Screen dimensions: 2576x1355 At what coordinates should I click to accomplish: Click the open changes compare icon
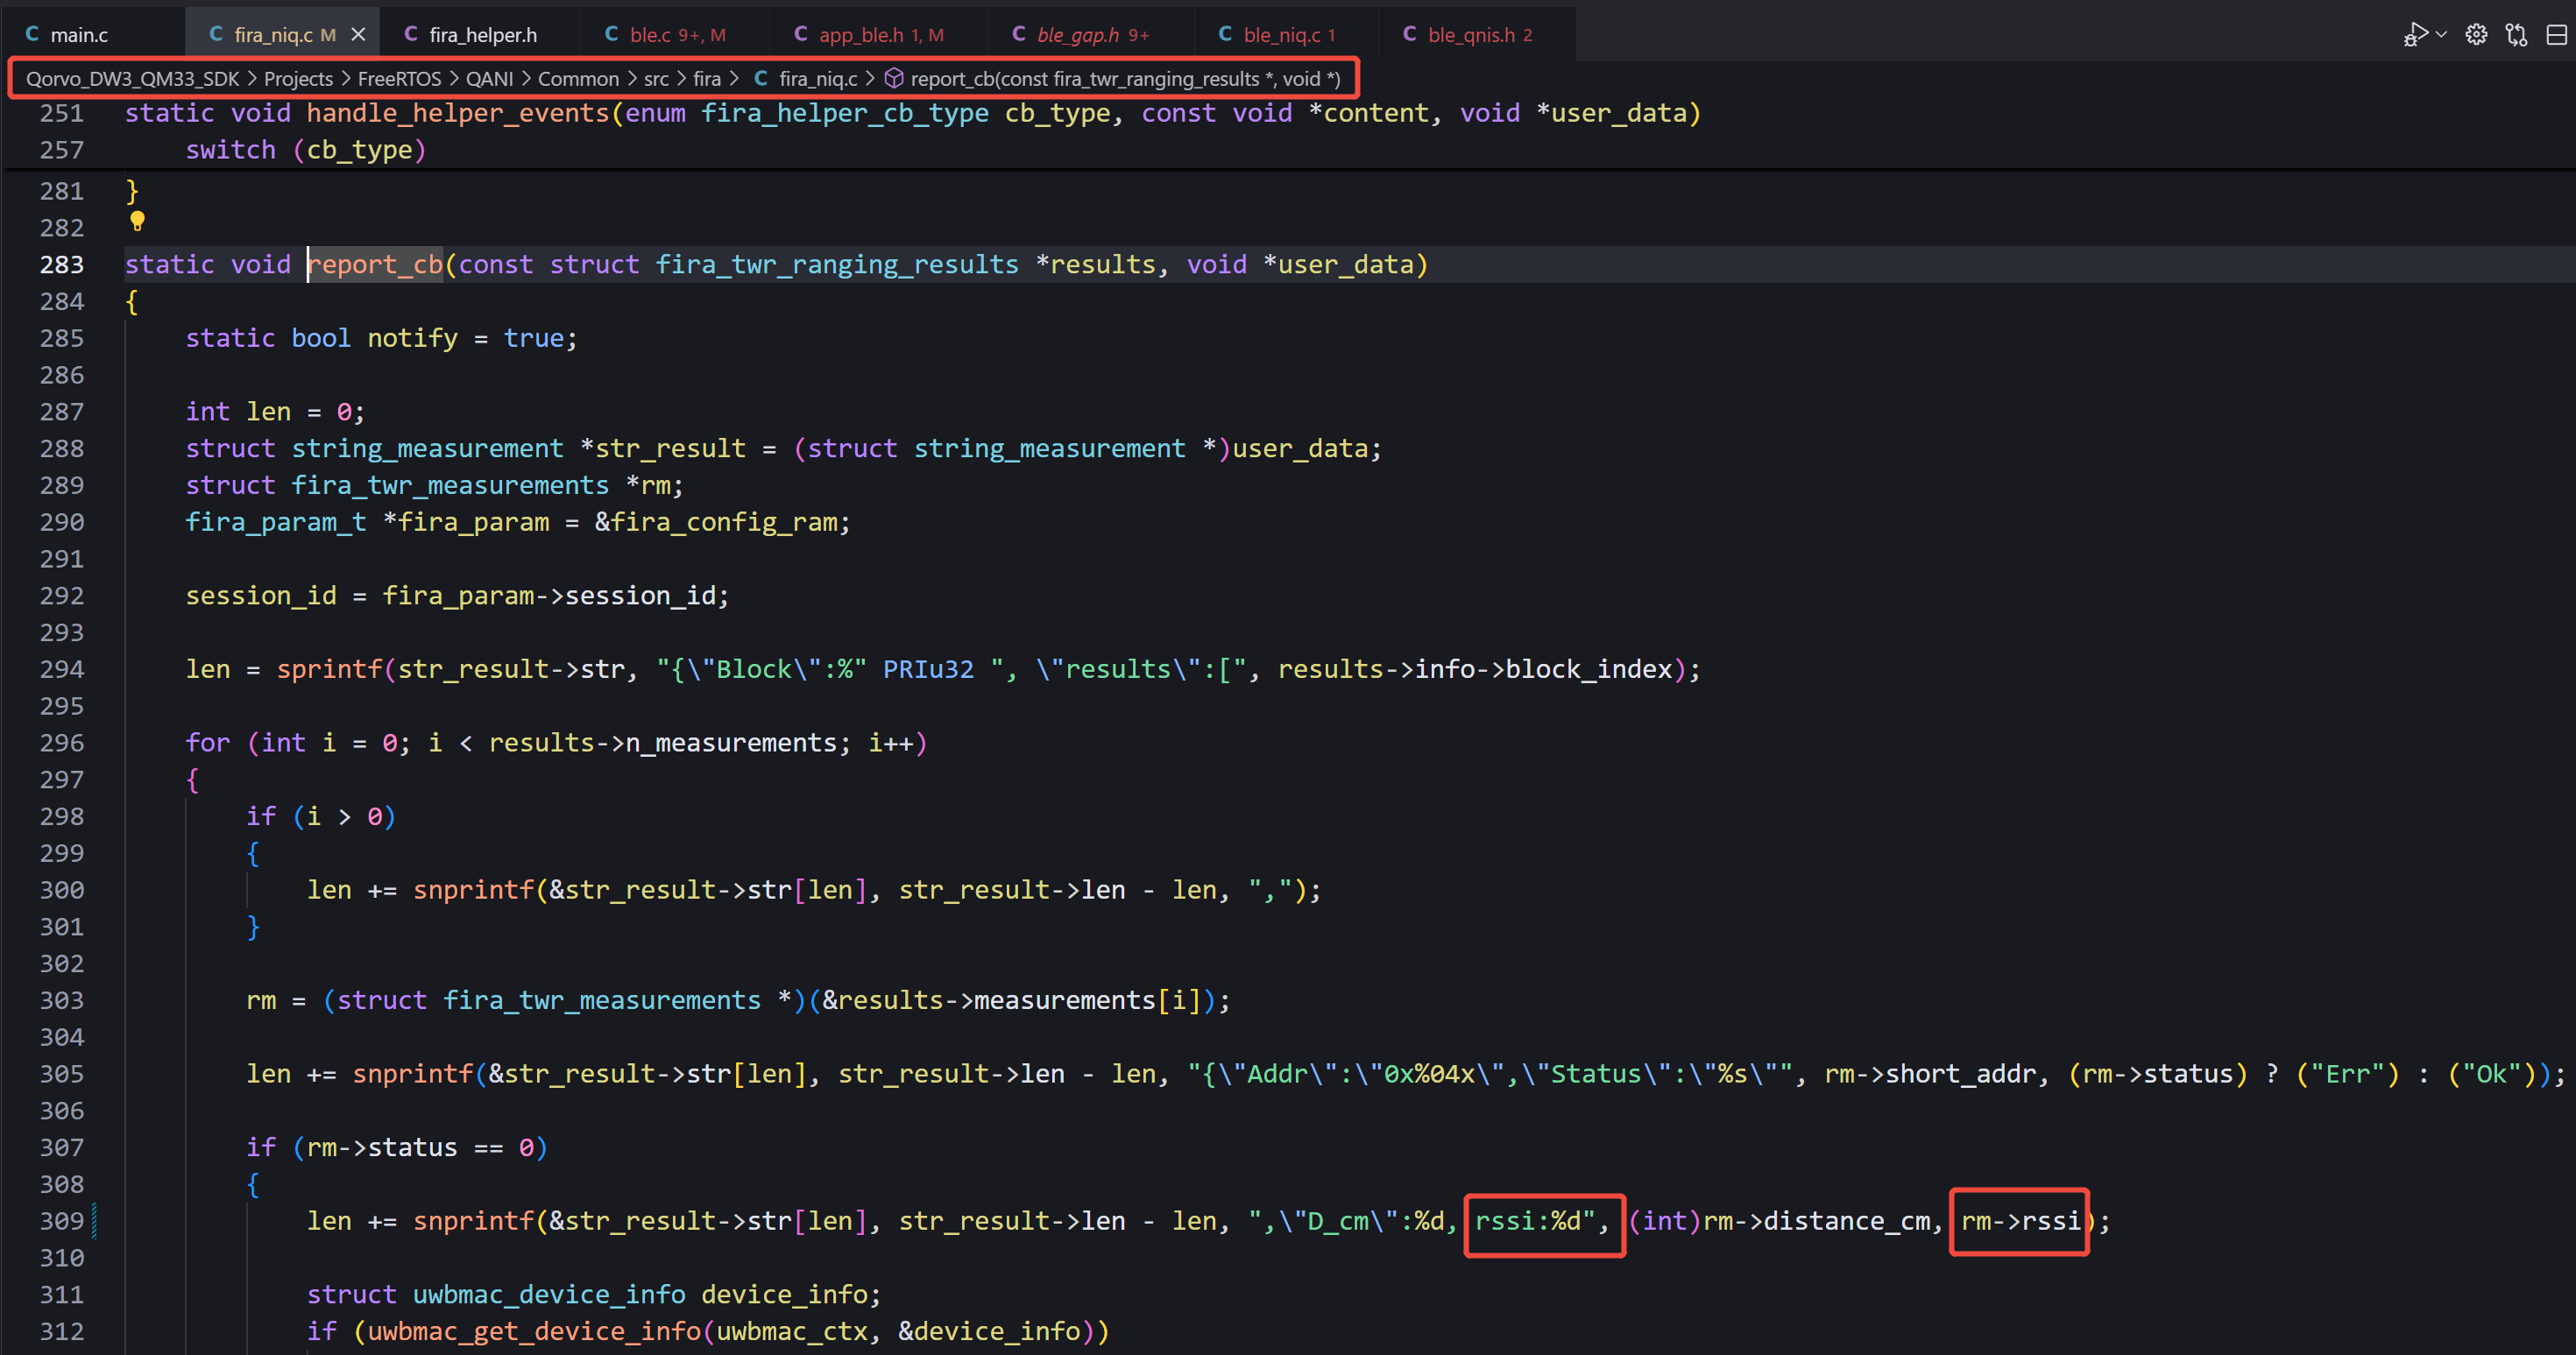2516,35
